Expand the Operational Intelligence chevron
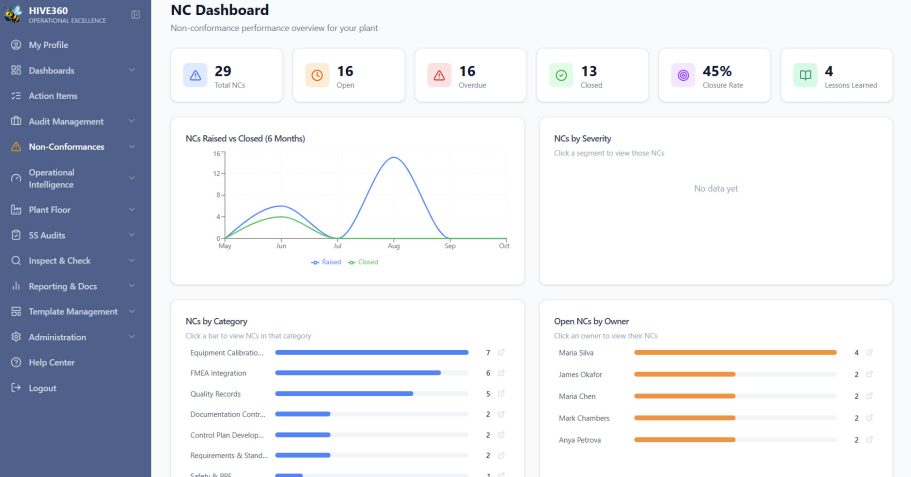The image size is (911, 477). pyautogui.click(x=132, y=178)
